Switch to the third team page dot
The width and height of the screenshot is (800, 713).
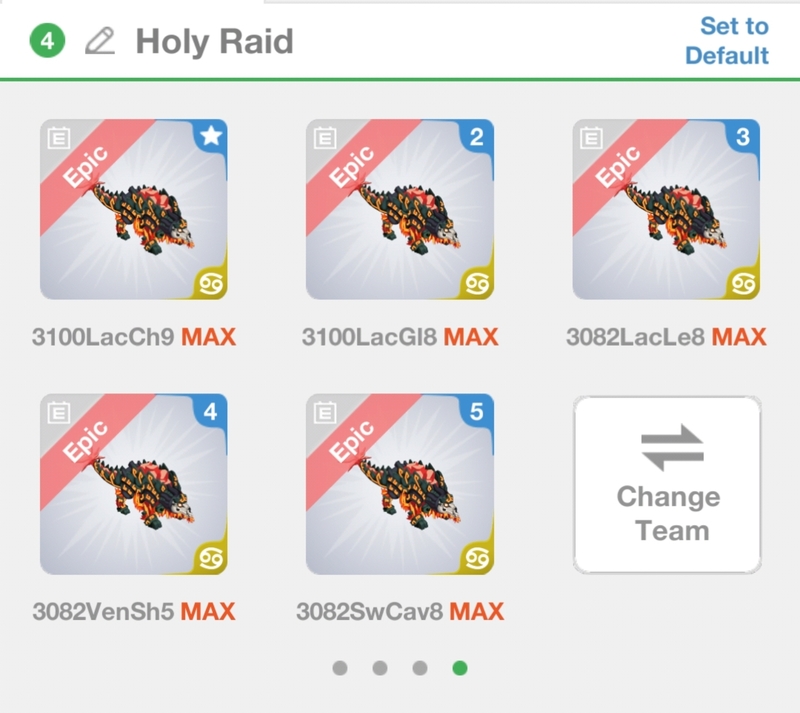click(x=419, y=668)
